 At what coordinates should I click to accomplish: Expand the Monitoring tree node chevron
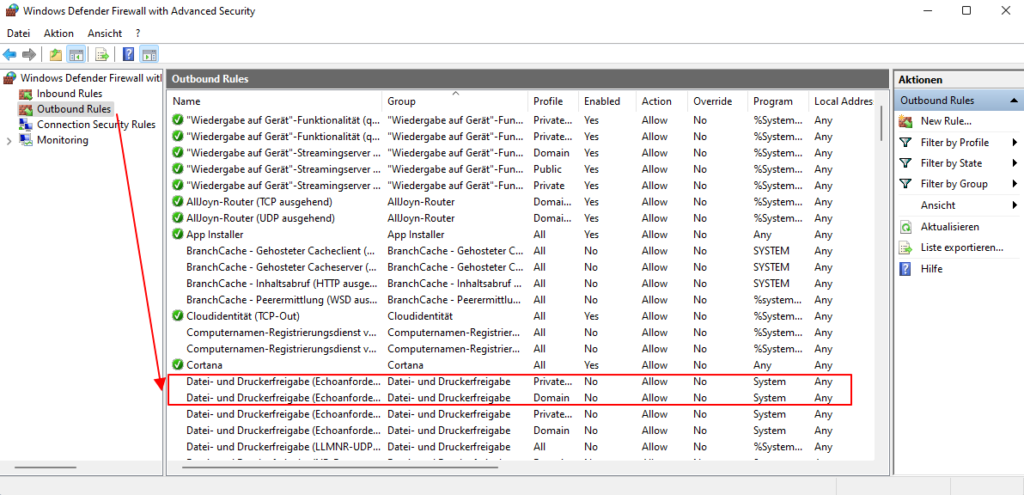coord(8,140)
